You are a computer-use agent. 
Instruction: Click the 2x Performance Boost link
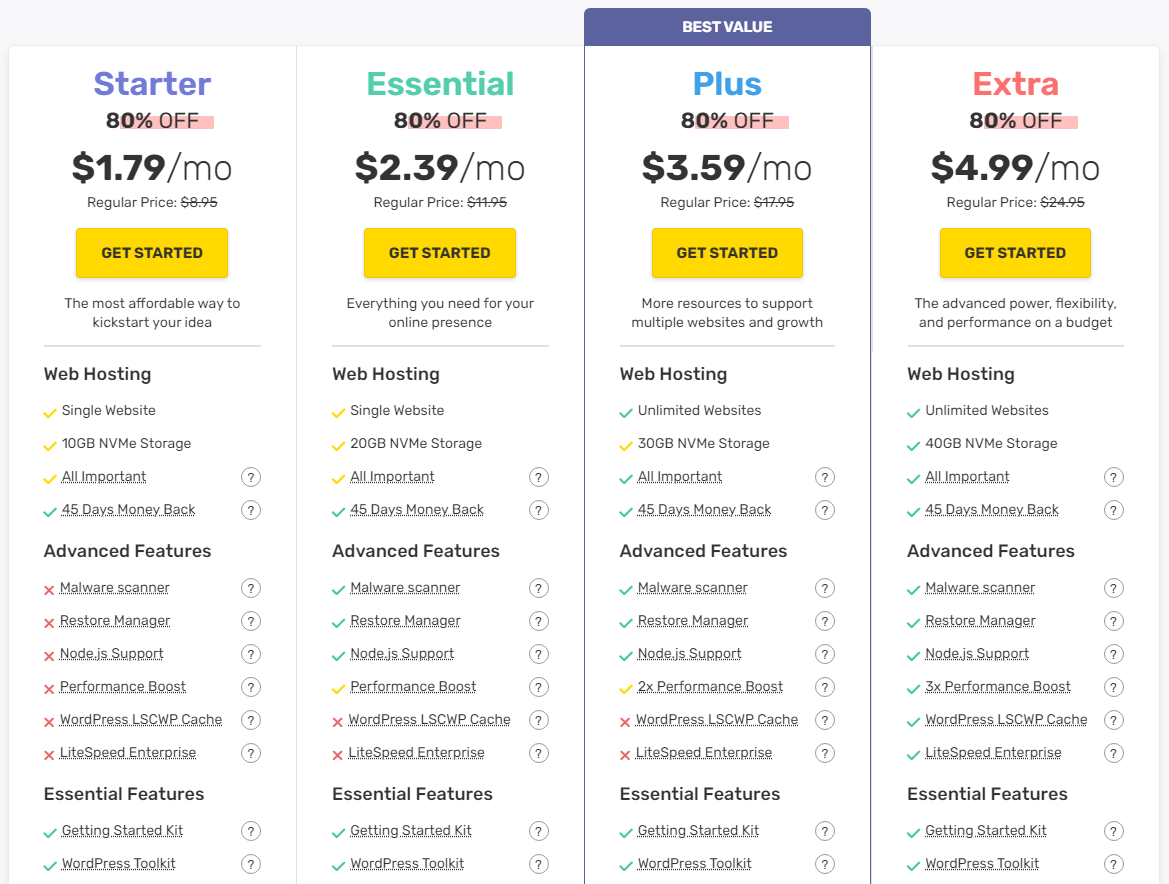(x=710, y=686)
